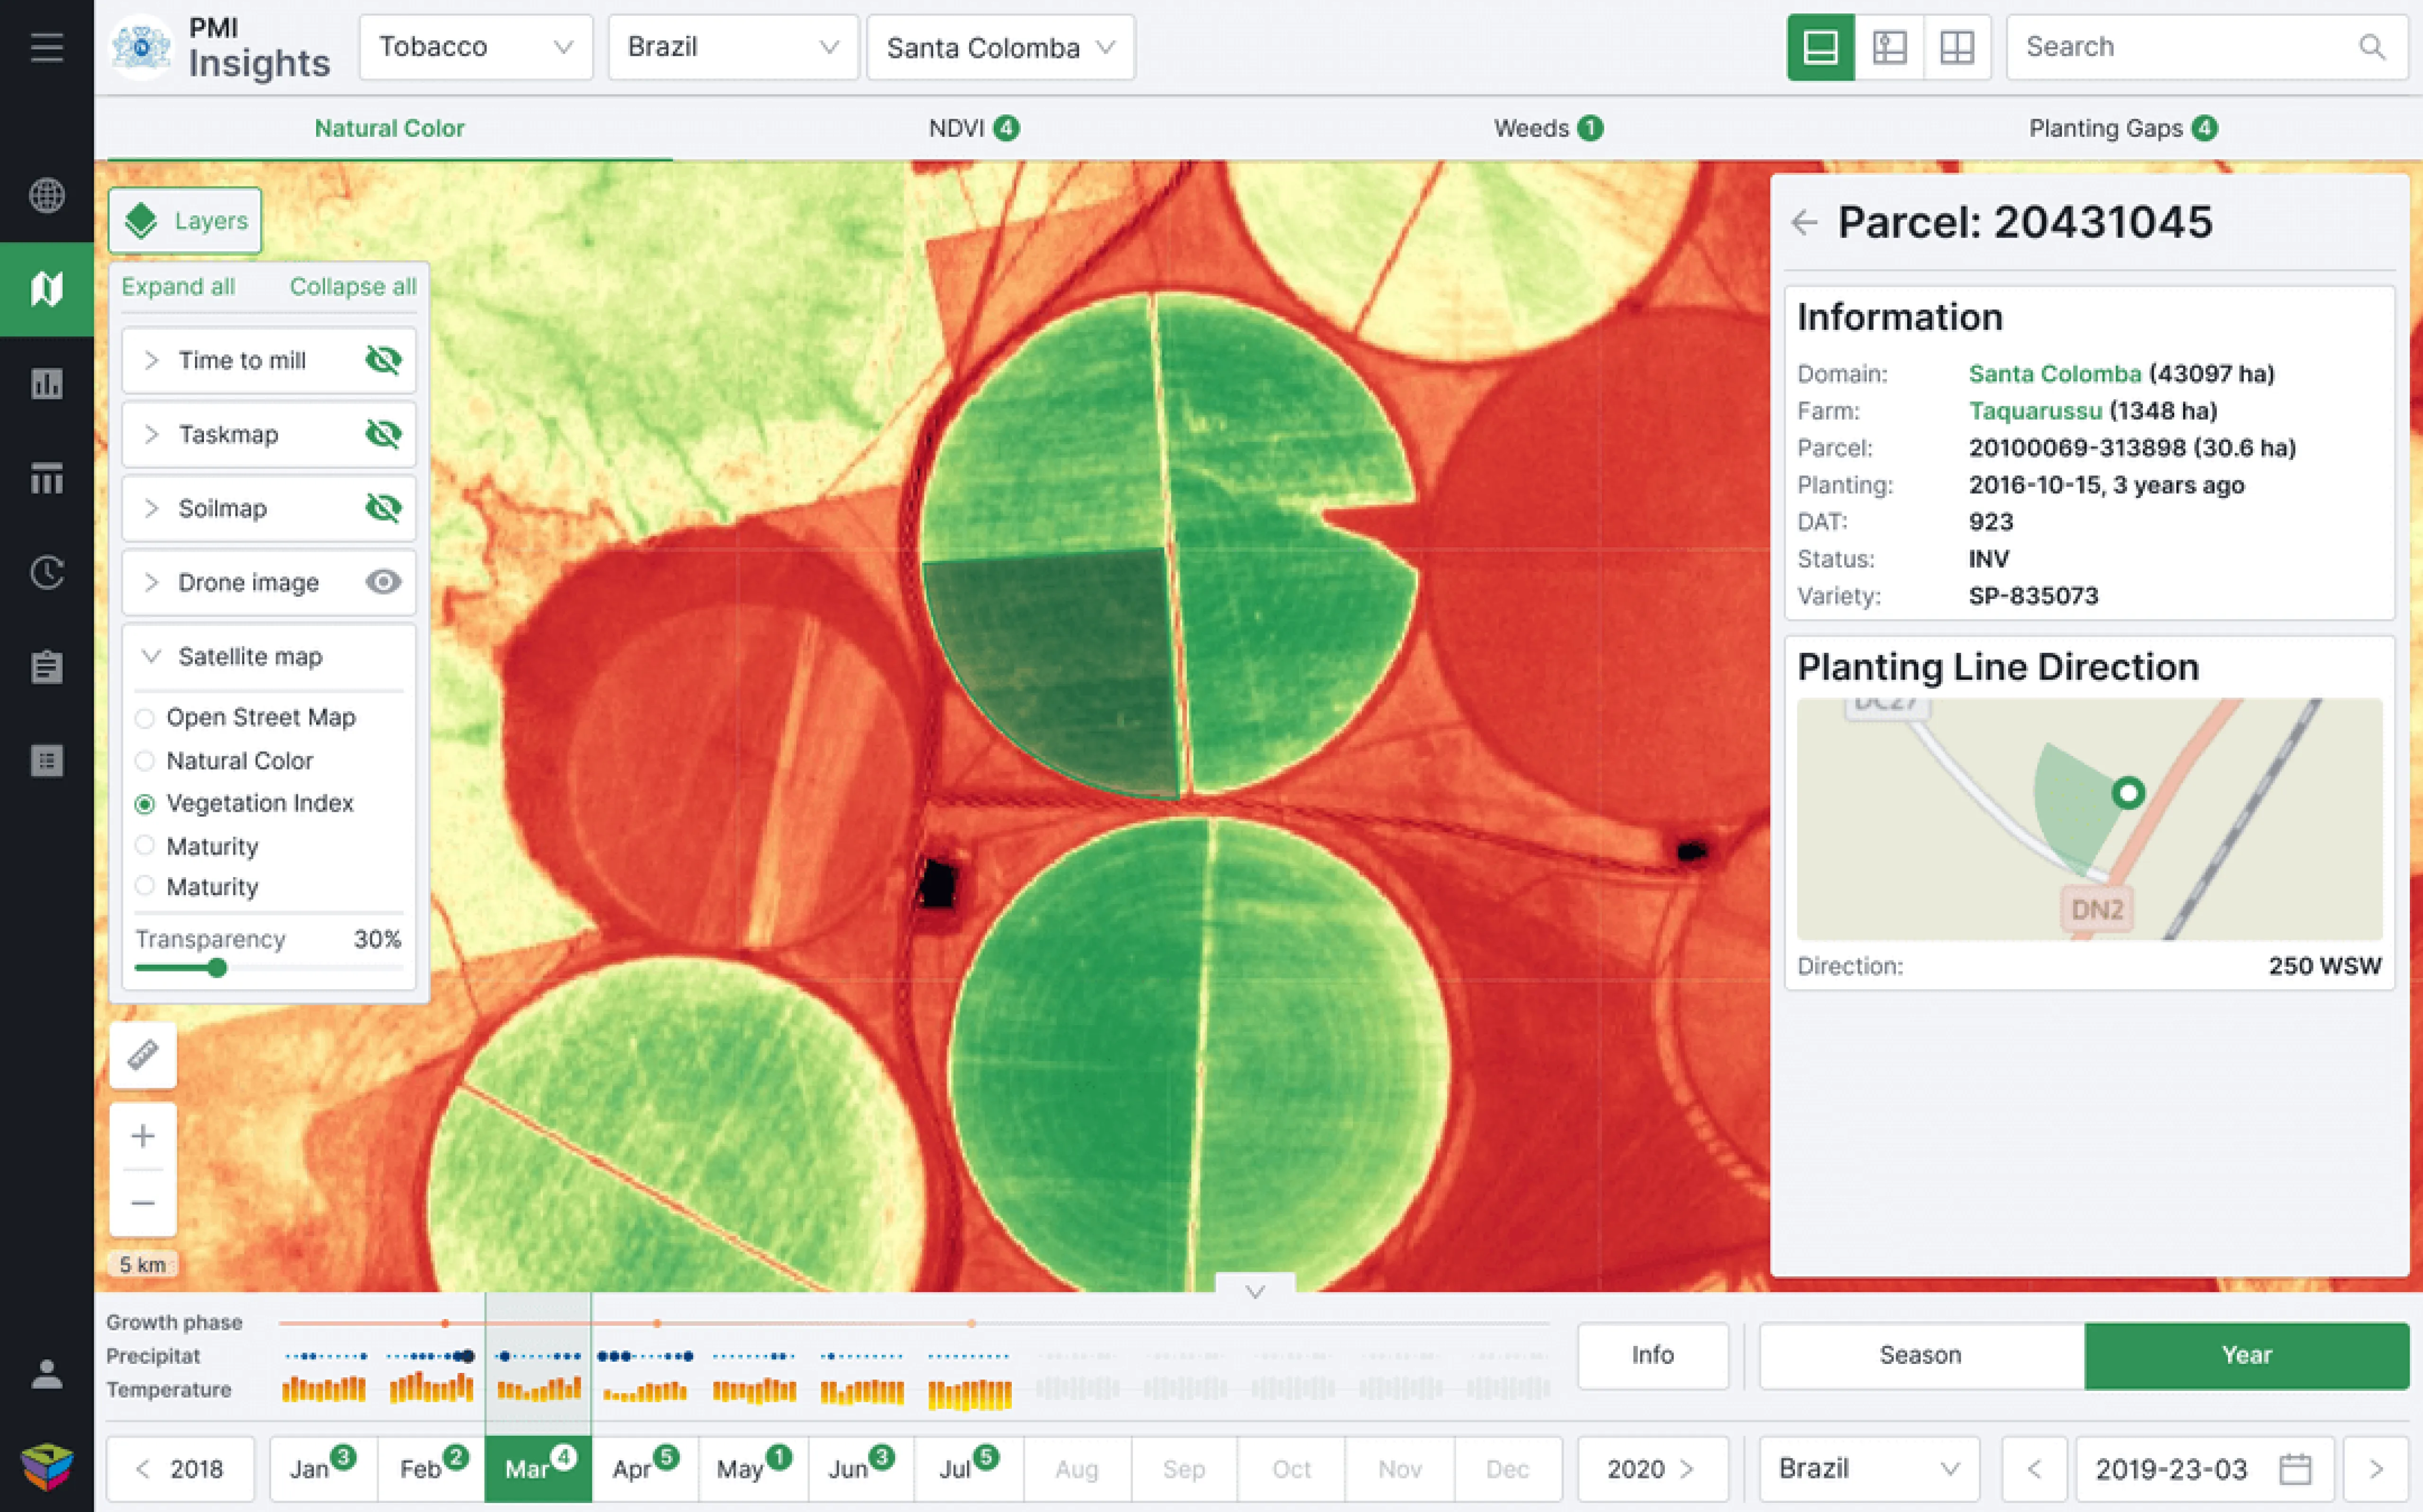Click the March temperature bars
Image resolution: width=2423 pixels, height=1512 pixels.
[538, 1390]
